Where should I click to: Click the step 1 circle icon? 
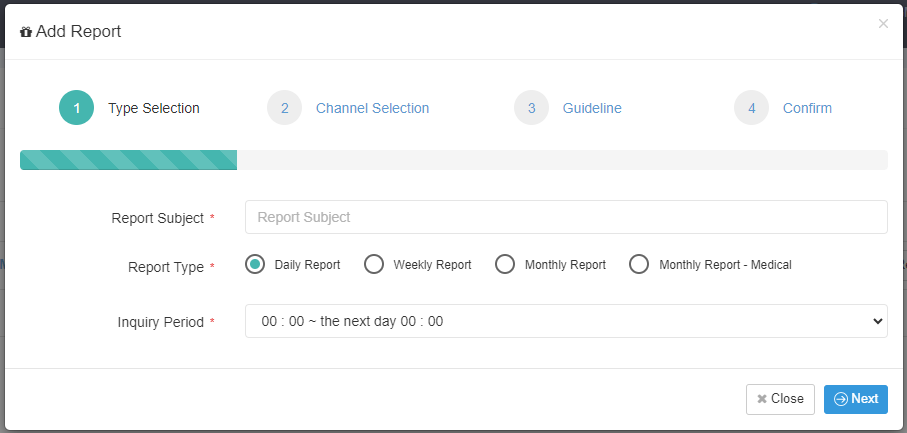(76, 108)
